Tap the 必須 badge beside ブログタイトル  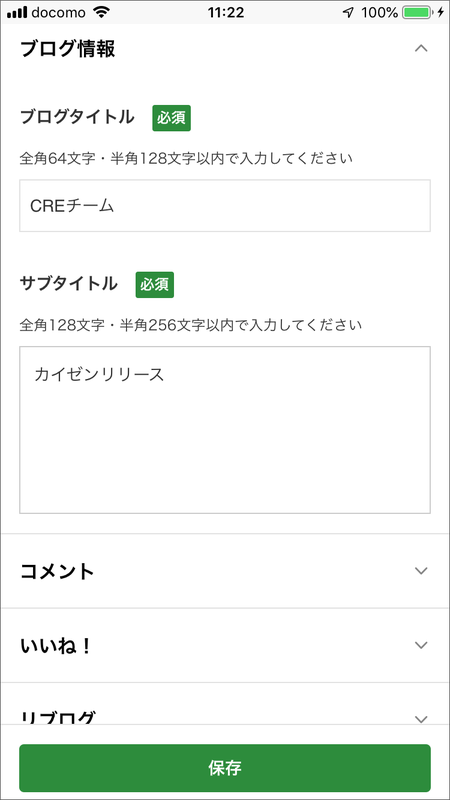click(171, 118)
